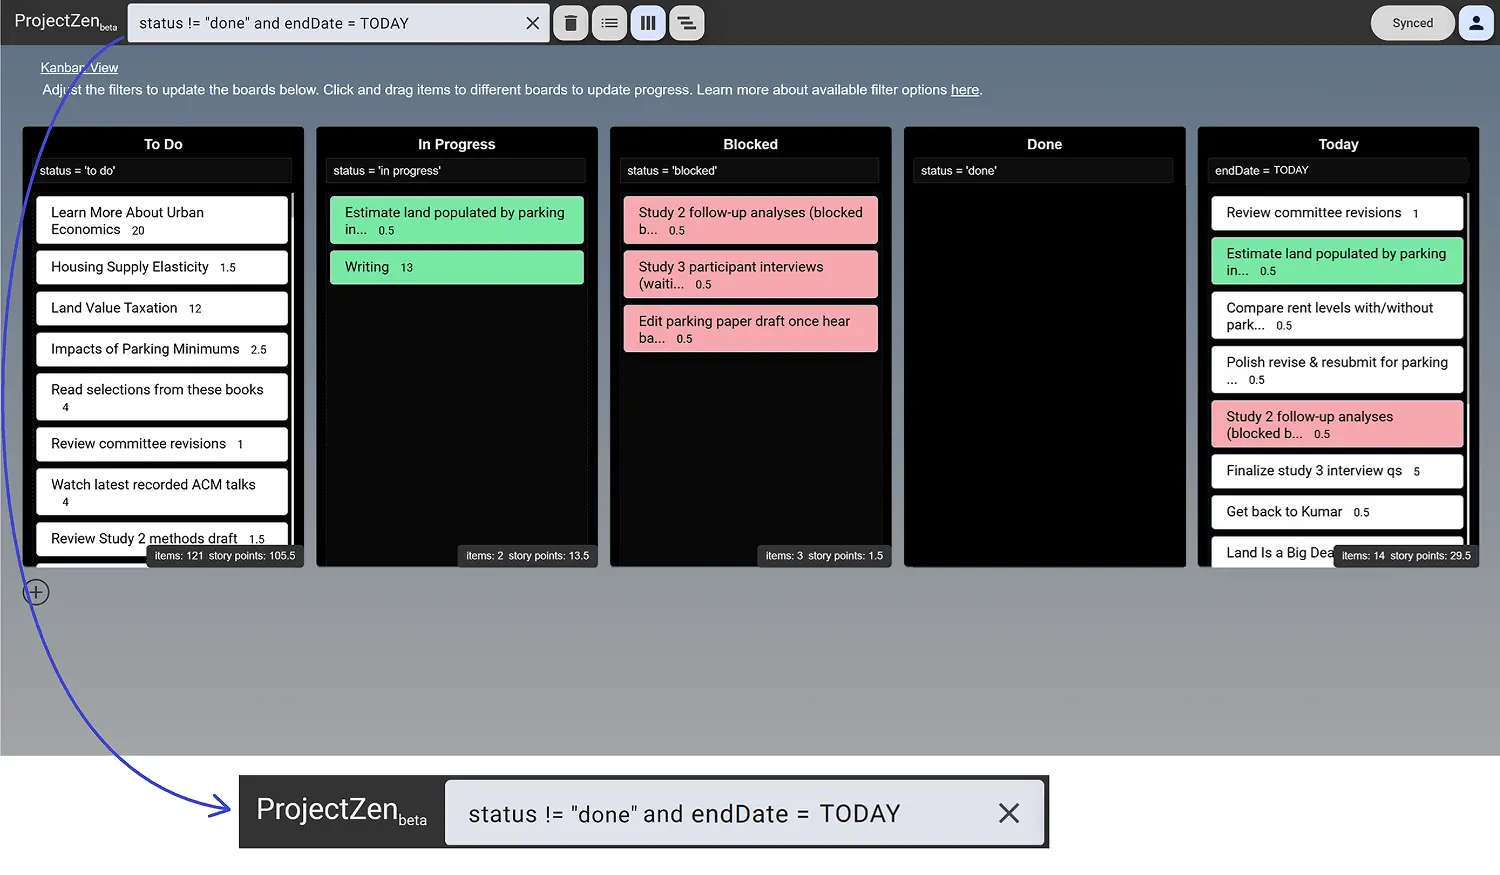Select 'Watch latest recorded ACM talks' card

[x=162, y=492]
